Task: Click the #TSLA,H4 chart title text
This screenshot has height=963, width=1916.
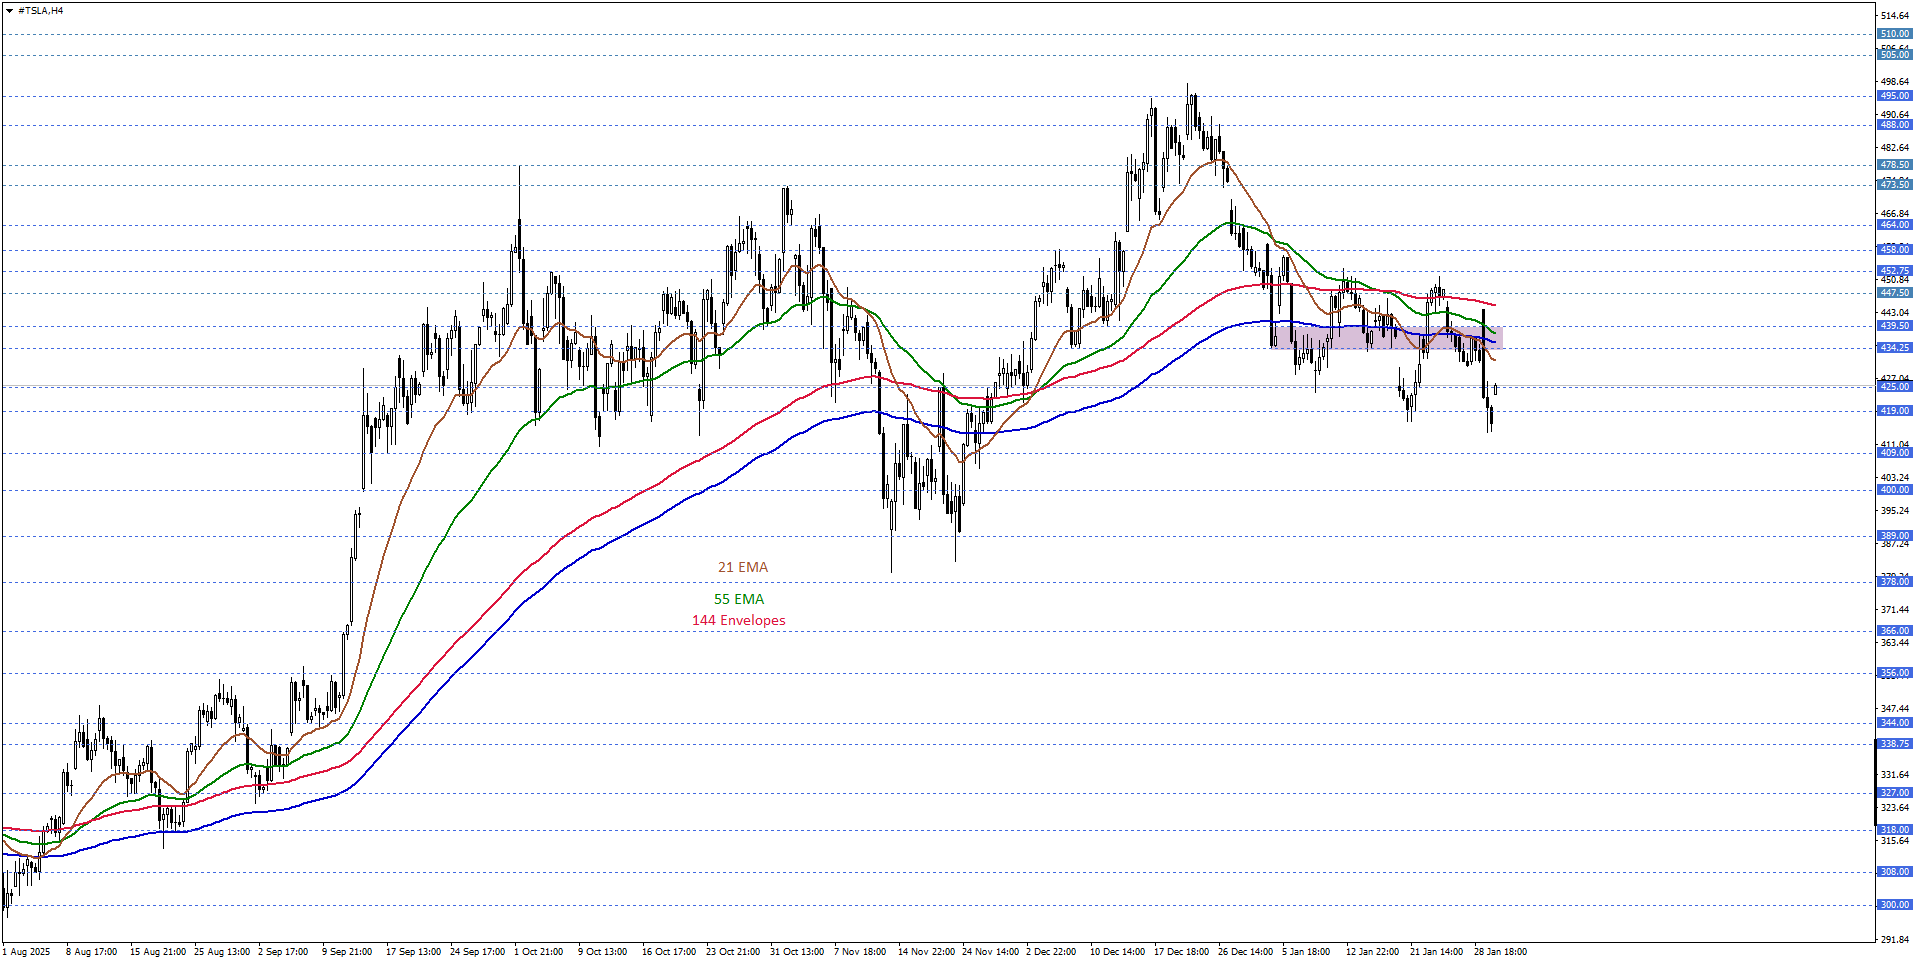Action: (x=40, y=11)
